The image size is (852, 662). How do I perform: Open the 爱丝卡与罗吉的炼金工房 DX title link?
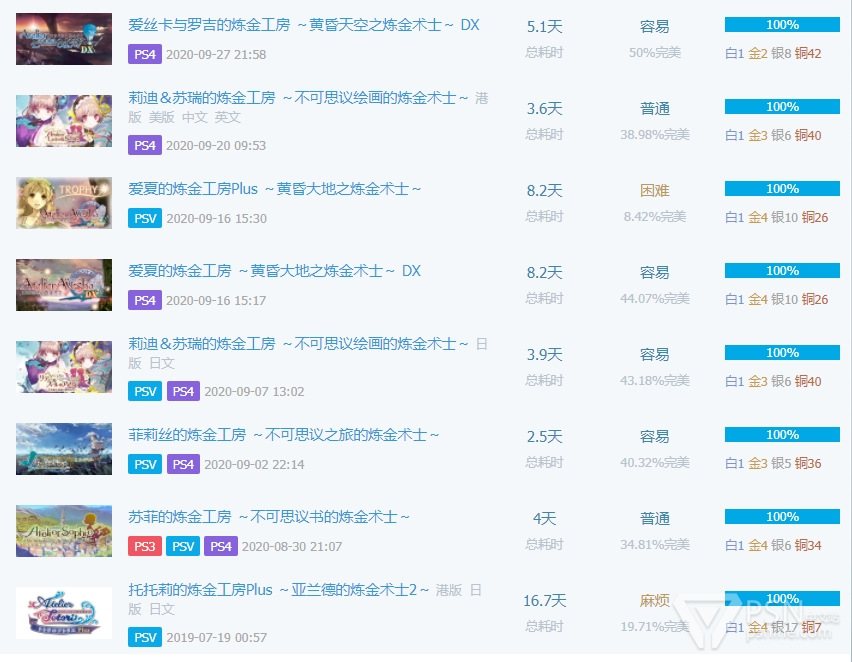304,25
